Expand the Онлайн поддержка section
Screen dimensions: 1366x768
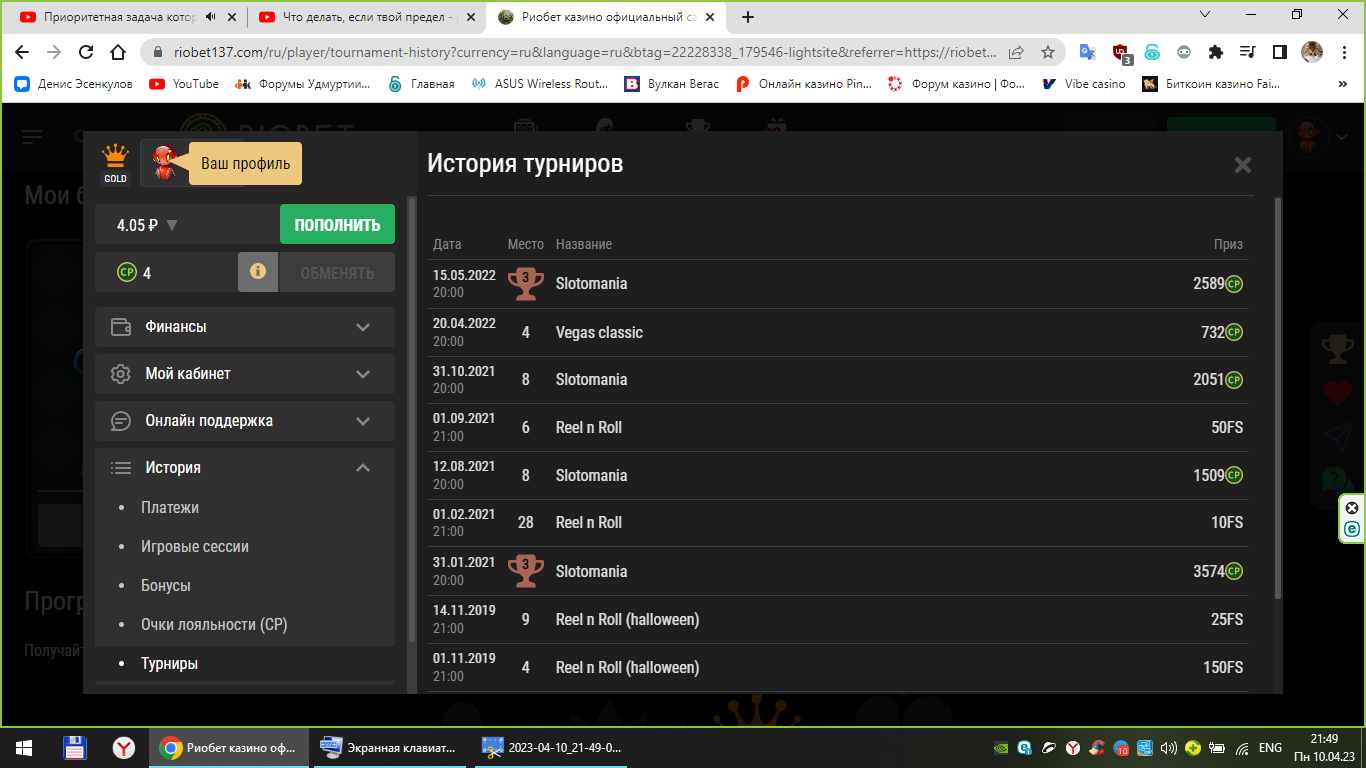point(245,421)
